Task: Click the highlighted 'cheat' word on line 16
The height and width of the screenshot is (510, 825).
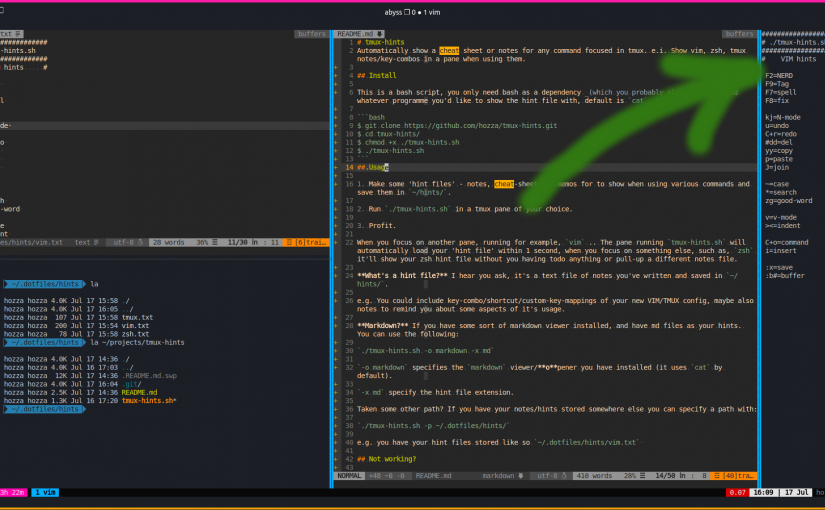Action: 504,184
